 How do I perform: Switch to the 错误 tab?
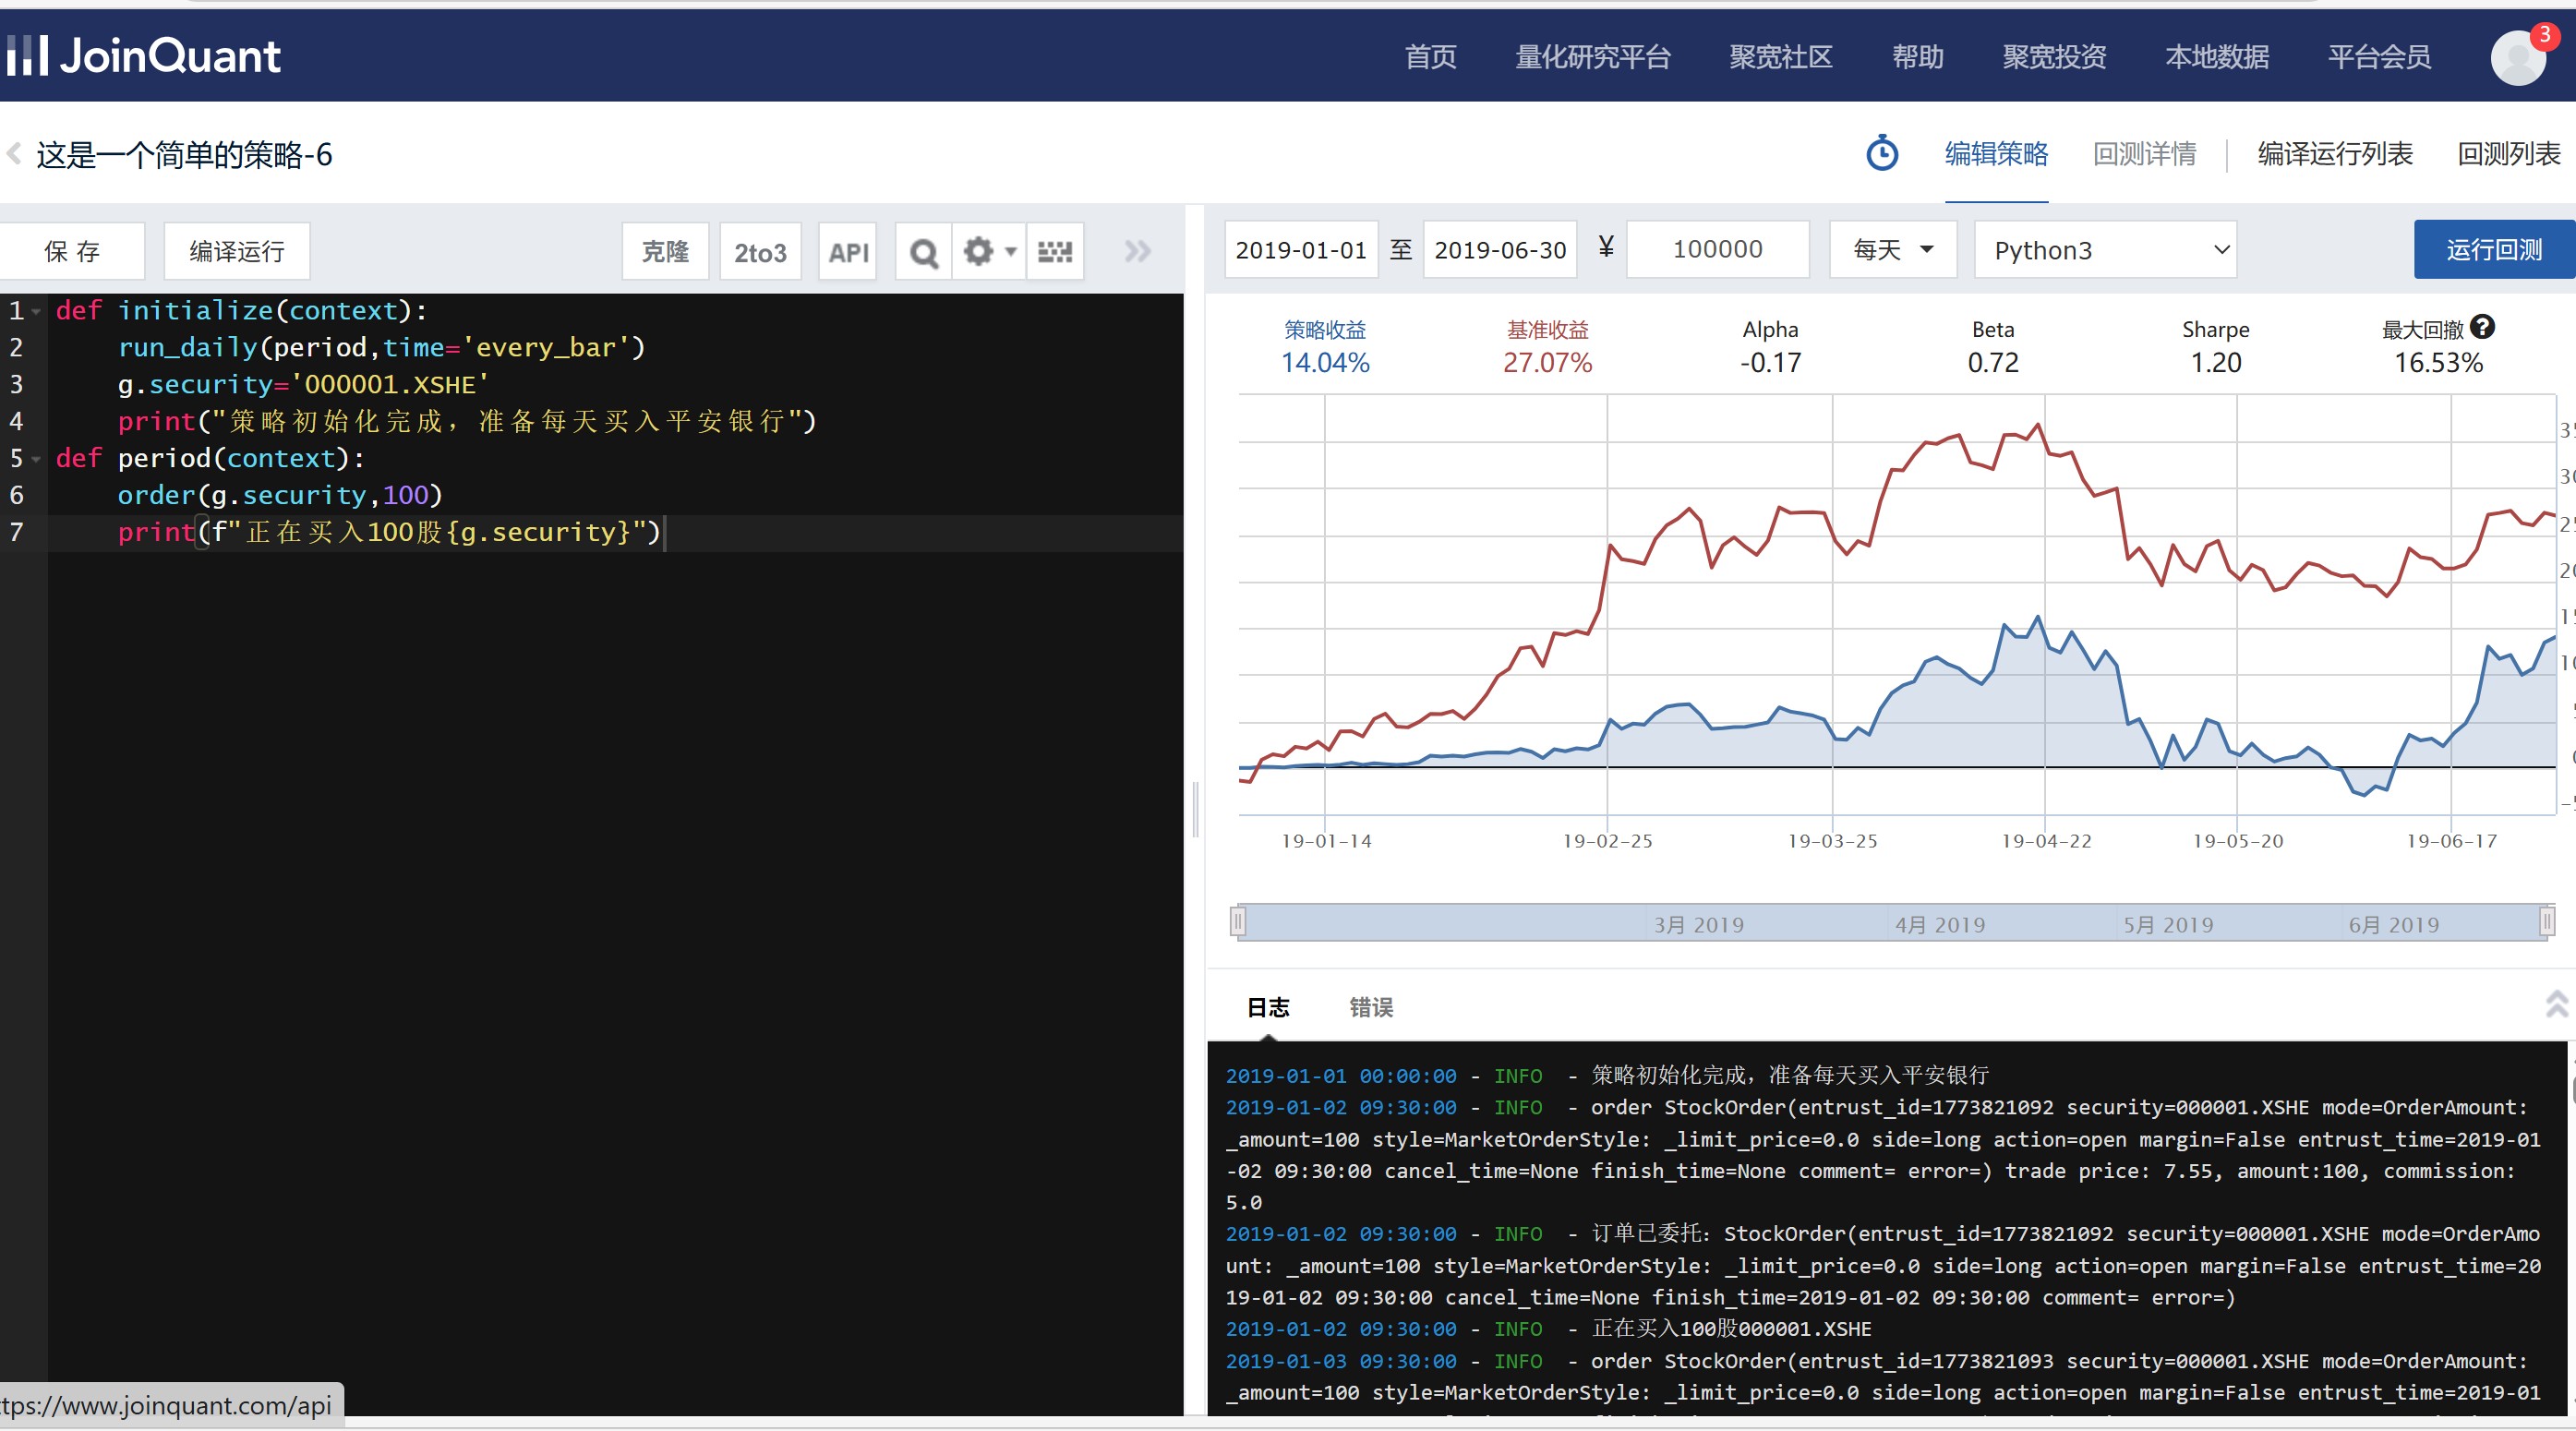point(1371,1007)
